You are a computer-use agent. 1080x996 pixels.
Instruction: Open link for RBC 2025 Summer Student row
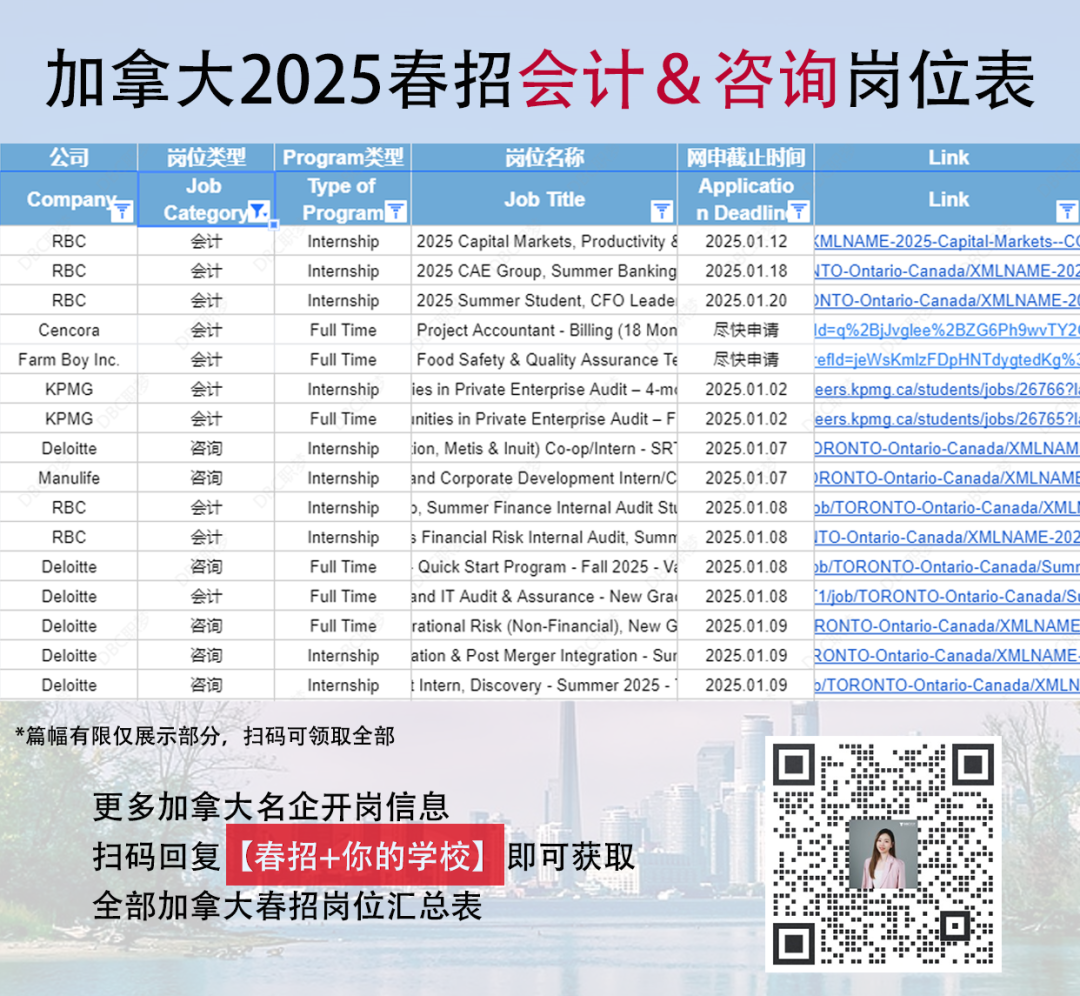click(x=946, y=301)
